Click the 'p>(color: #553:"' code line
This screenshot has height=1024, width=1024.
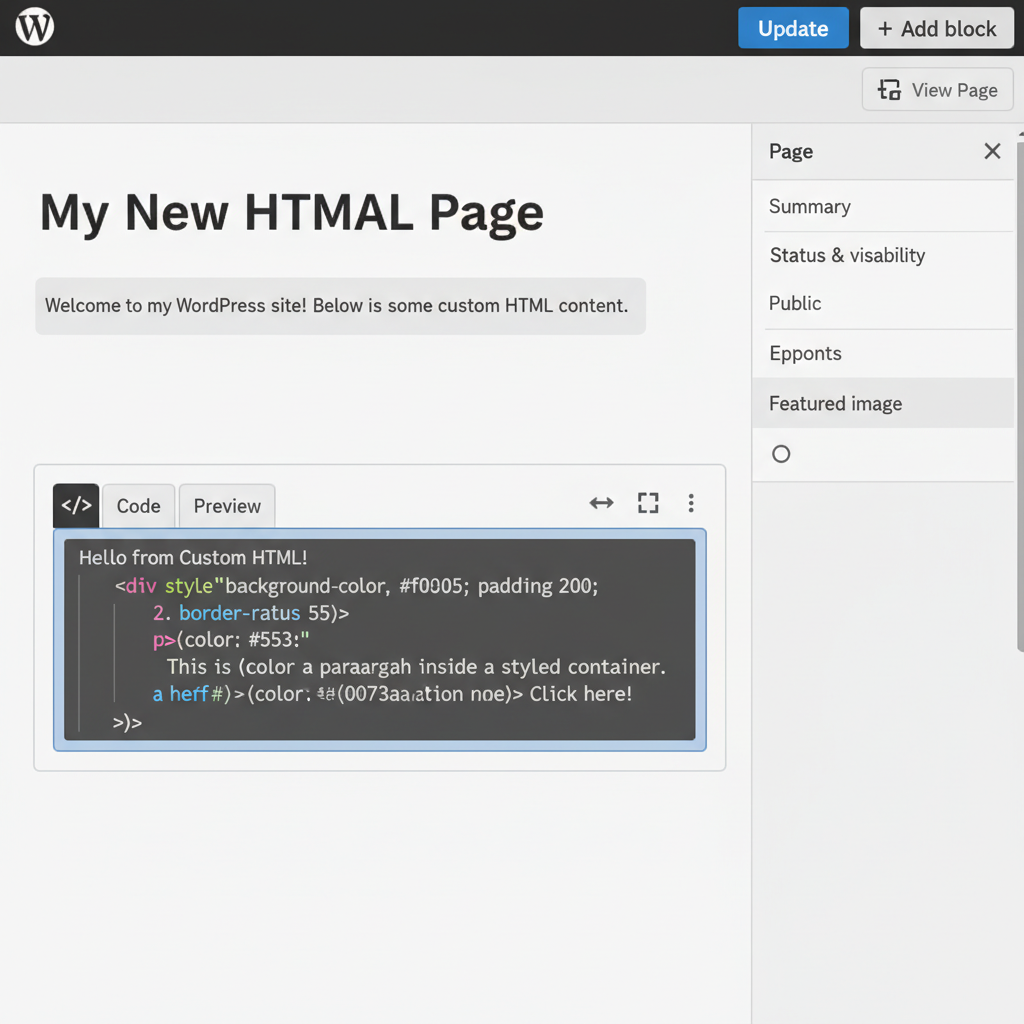click(231, 640)
